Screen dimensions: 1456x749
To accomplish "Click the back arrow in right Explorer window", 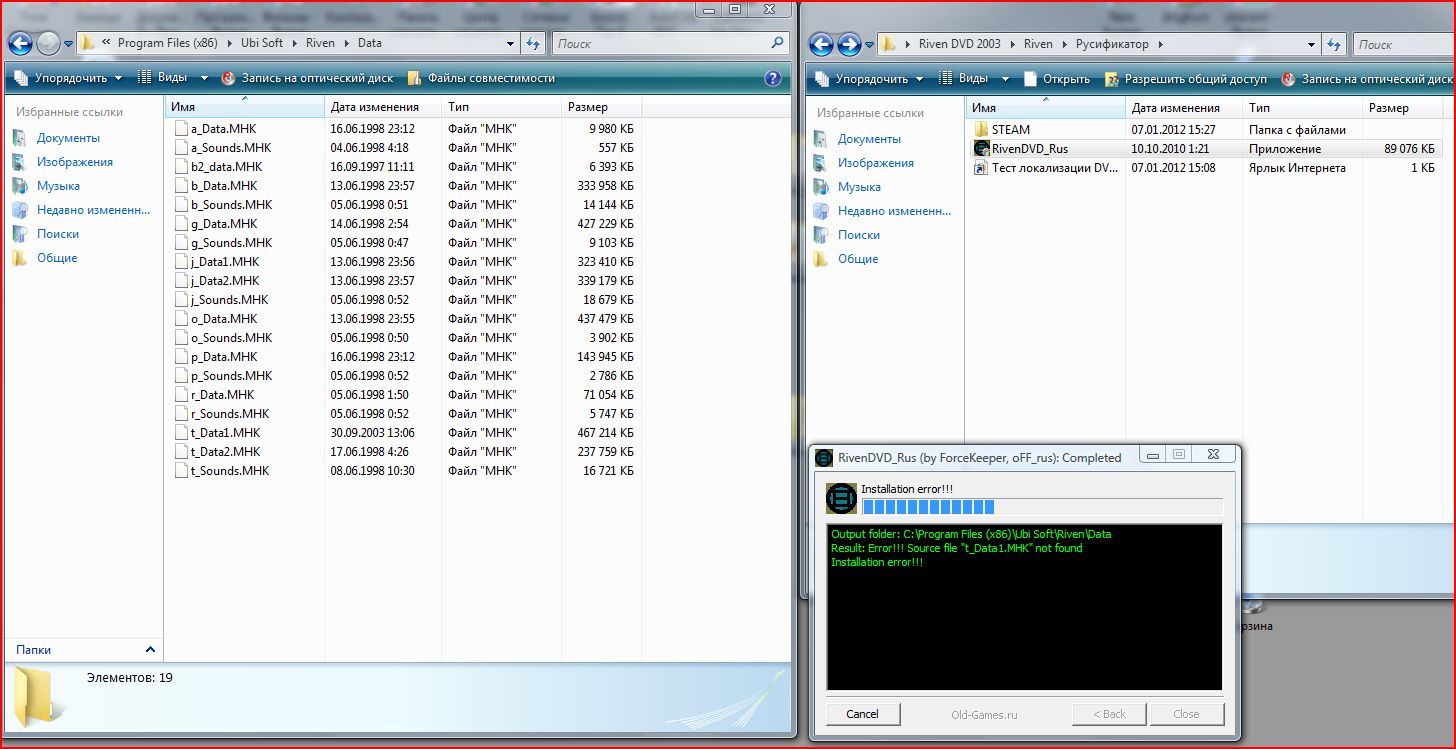I will tap(821, 44).
